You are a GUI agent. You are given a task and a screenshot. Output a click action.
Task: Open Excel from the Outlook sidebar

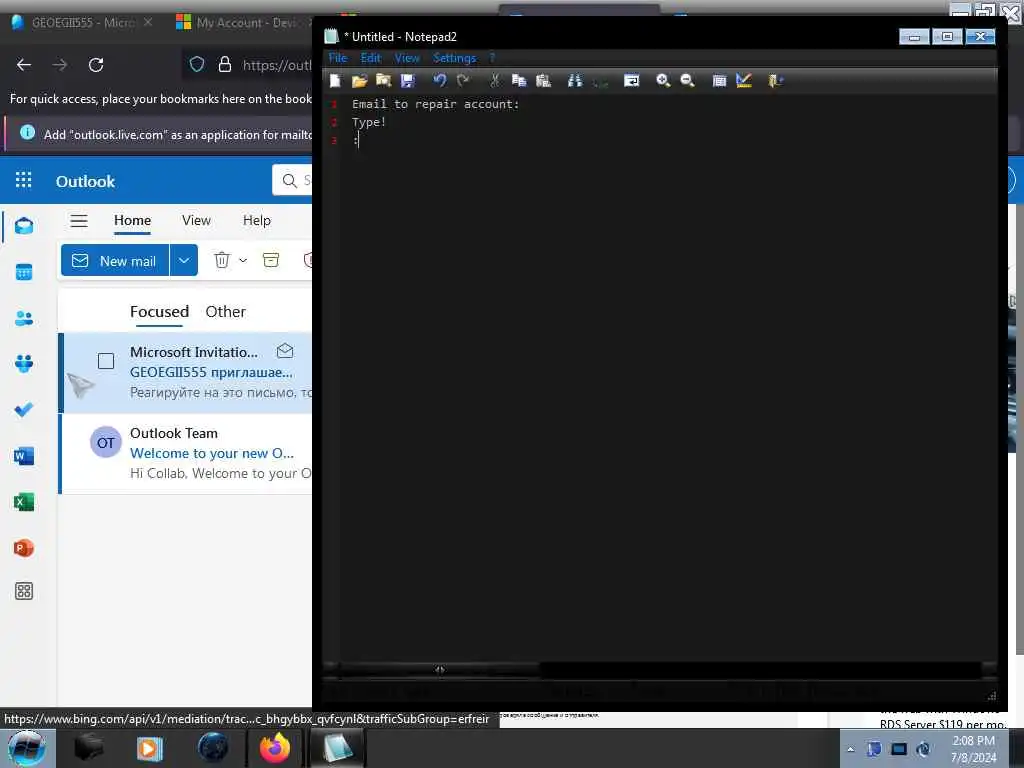coord(24,502)
